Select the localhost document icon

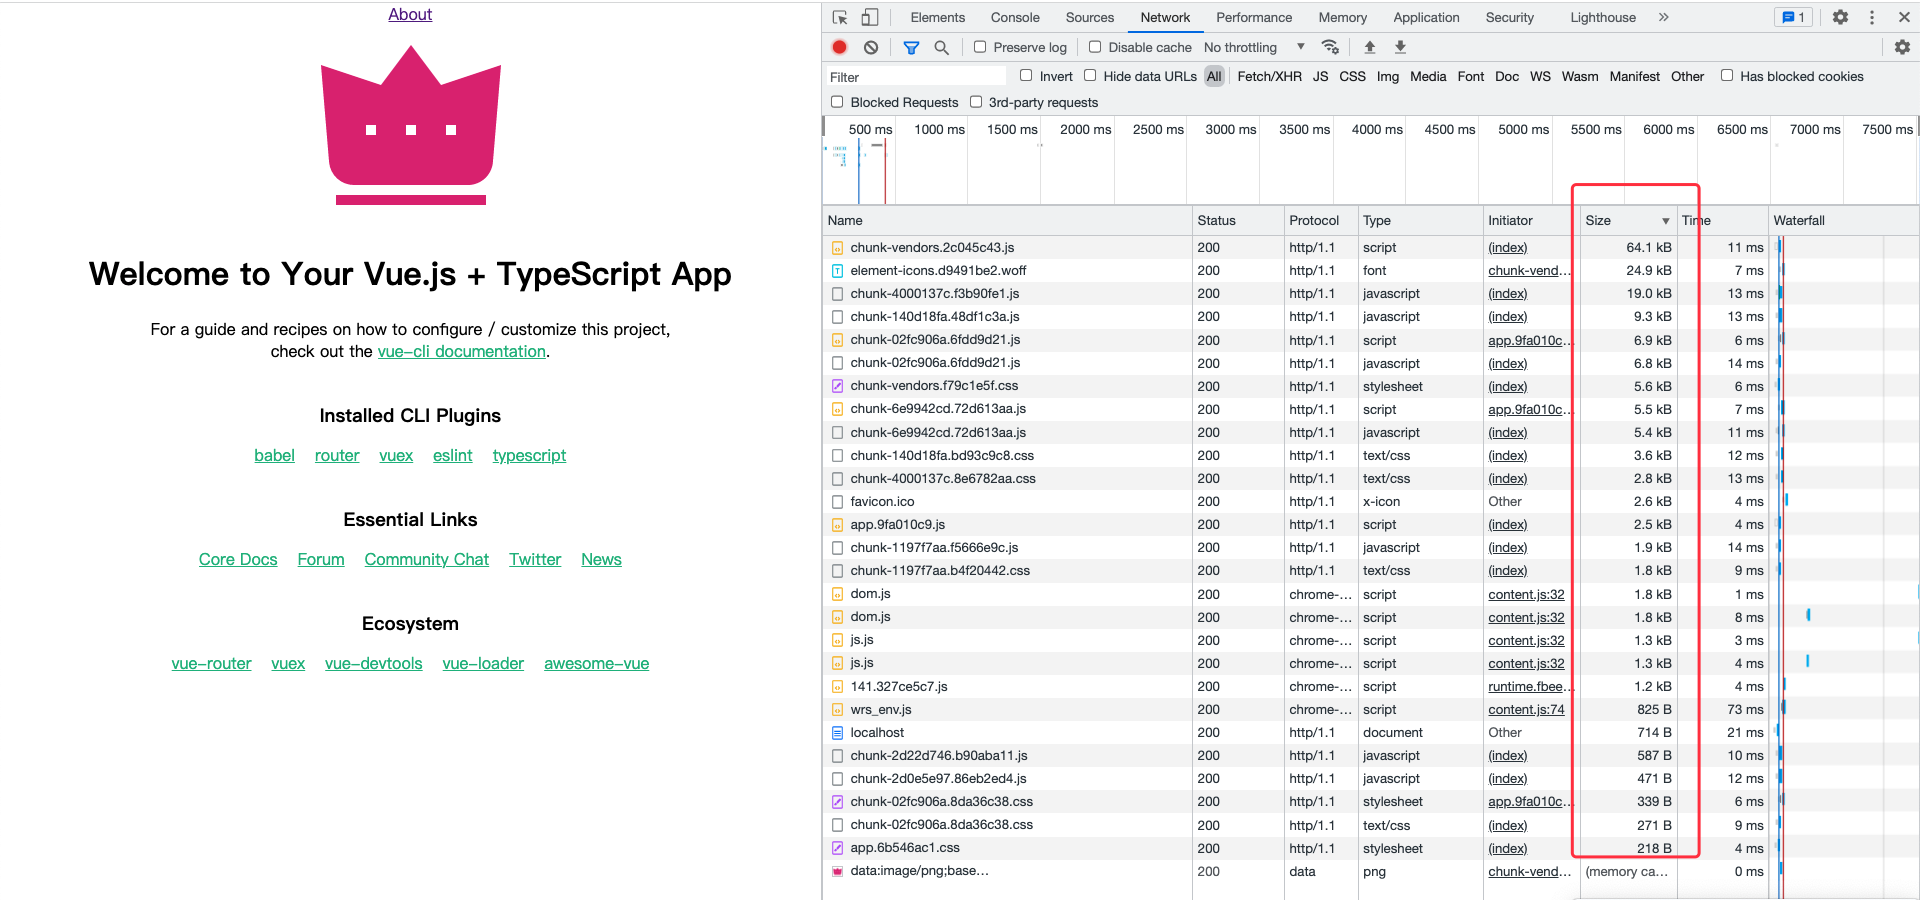[838, 733]
